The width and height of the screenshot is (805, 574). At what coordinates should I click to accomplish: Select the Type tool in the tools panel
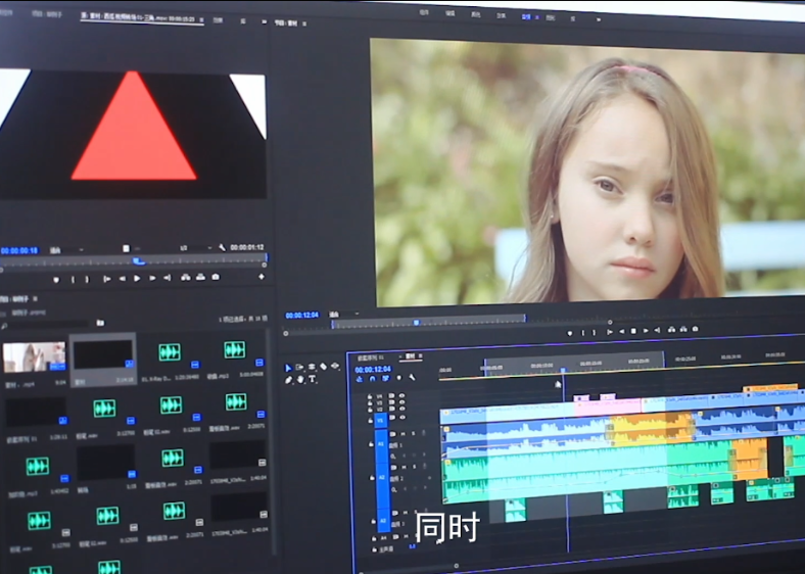point(313,380)
